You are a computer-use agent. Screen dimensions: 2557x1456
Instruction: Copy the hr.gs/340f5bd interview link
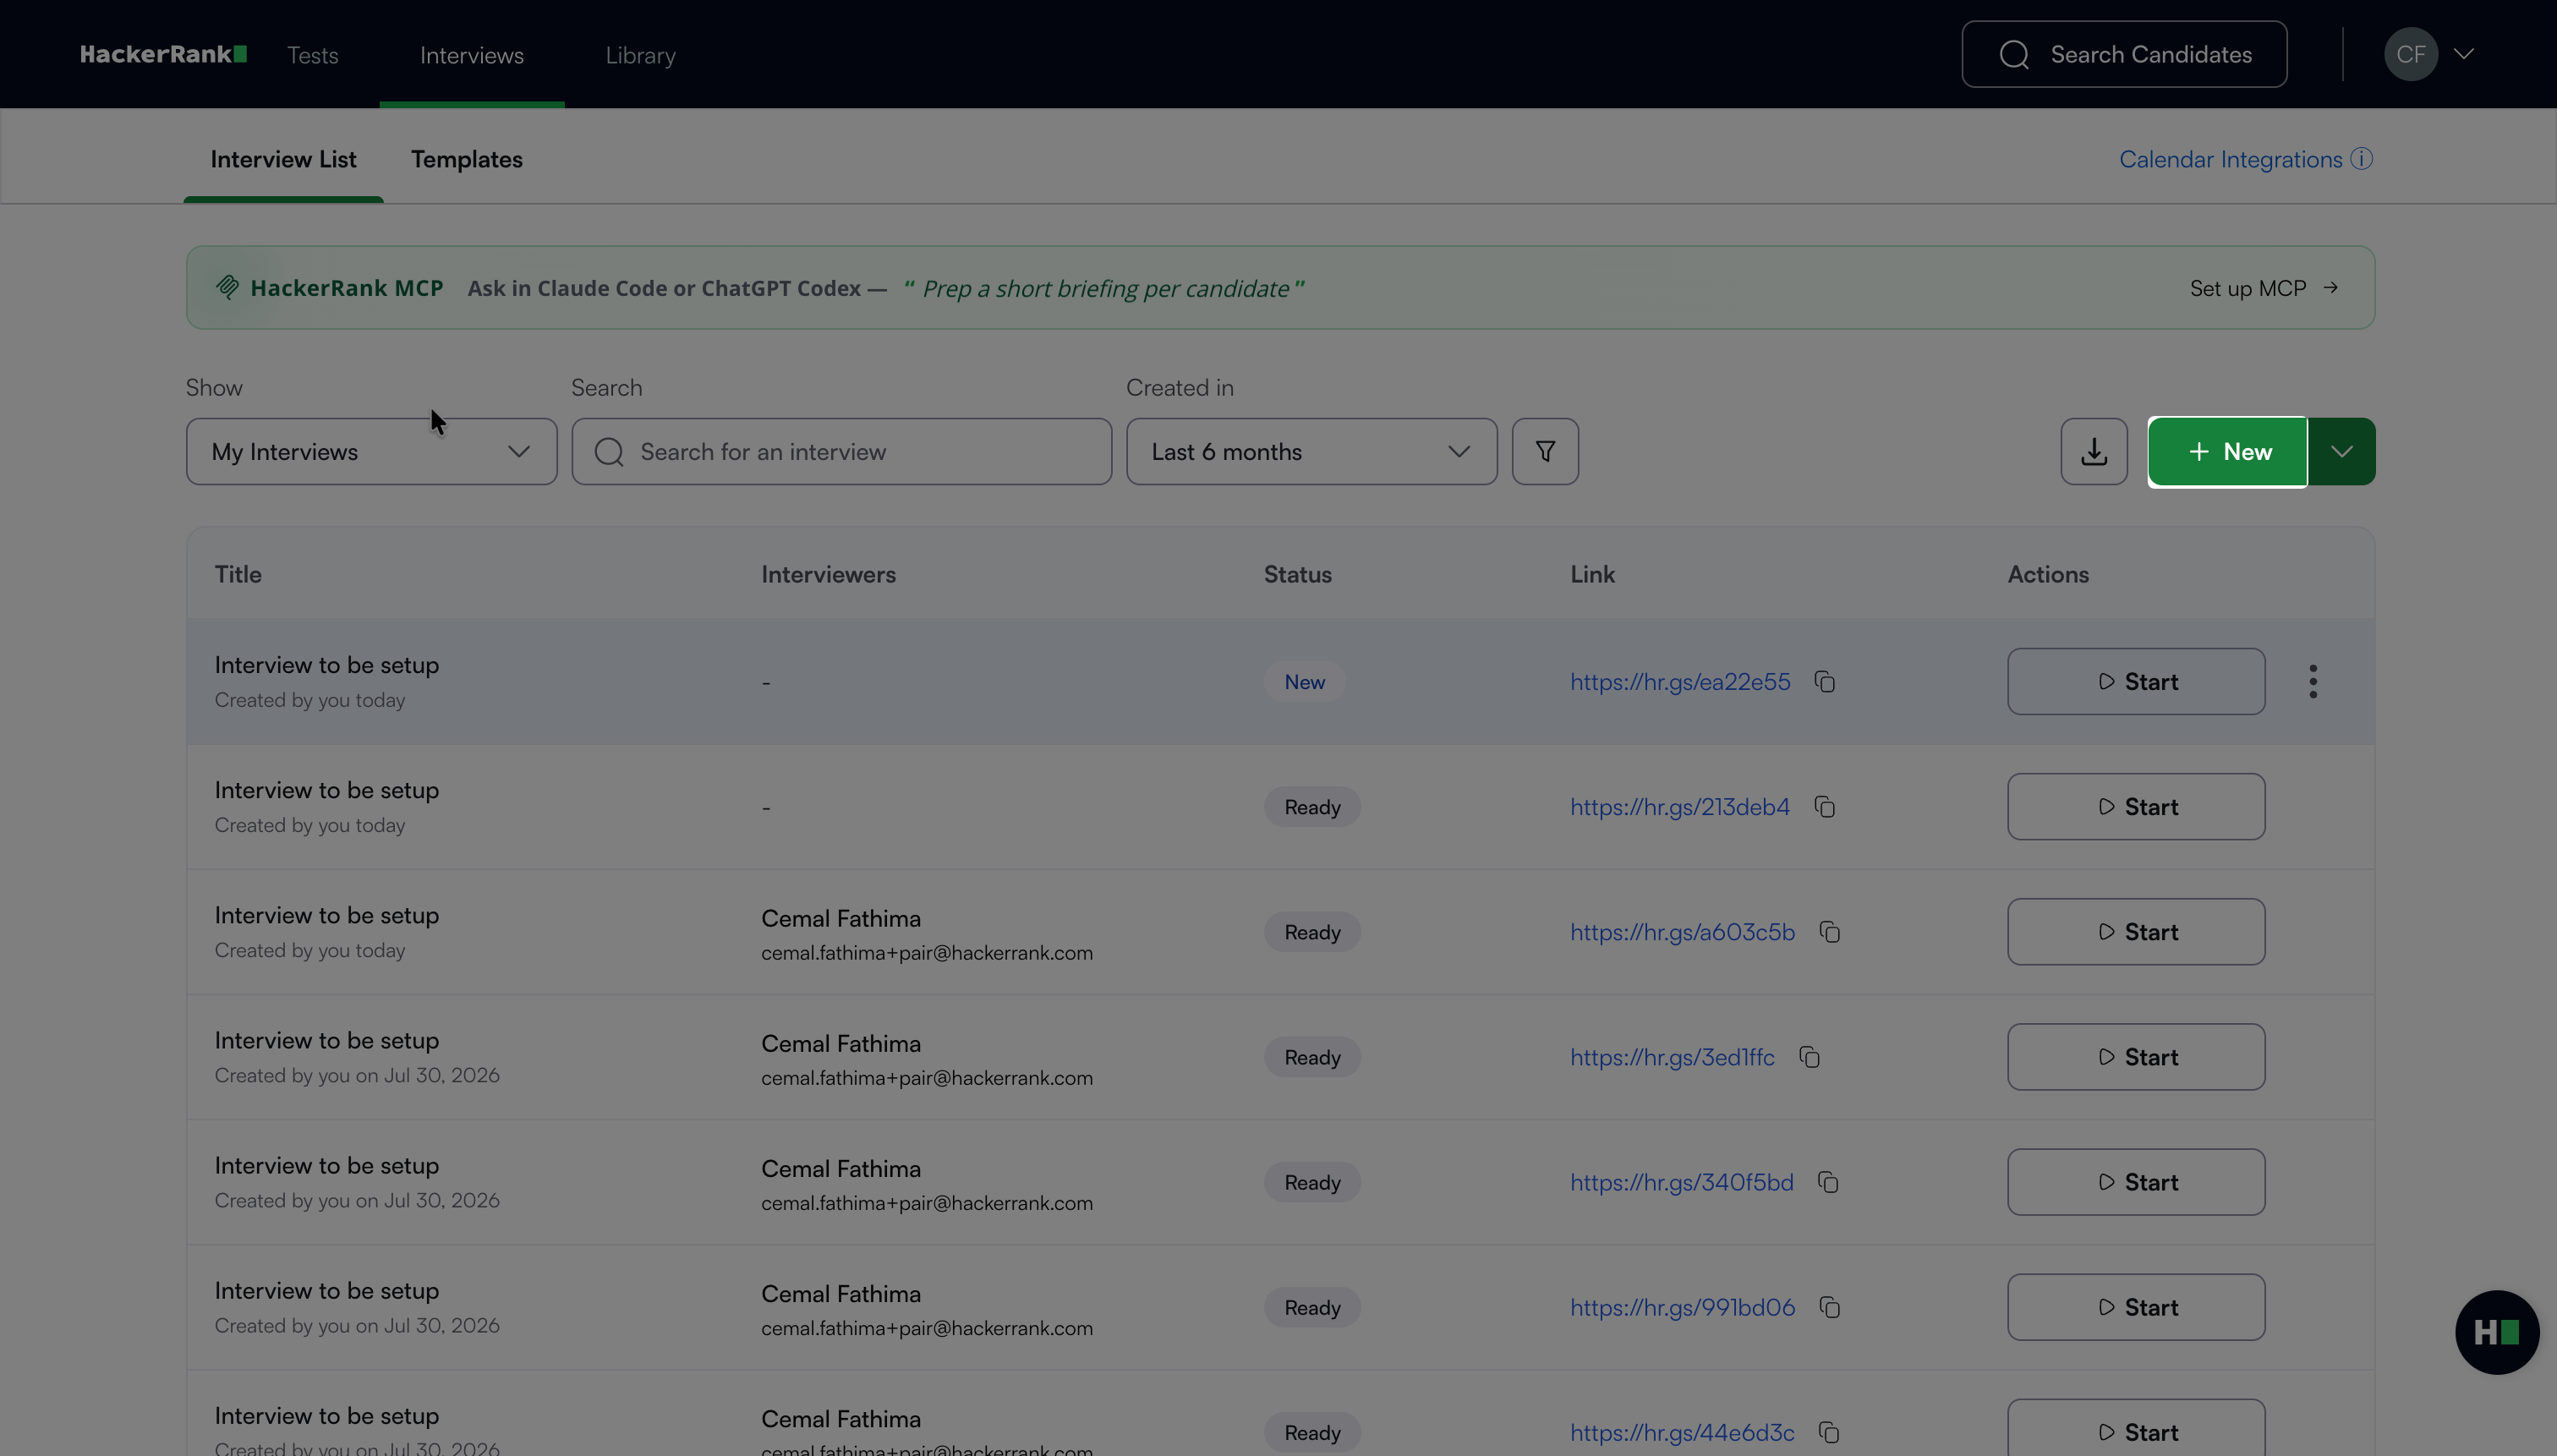tap(1828, 1182)
